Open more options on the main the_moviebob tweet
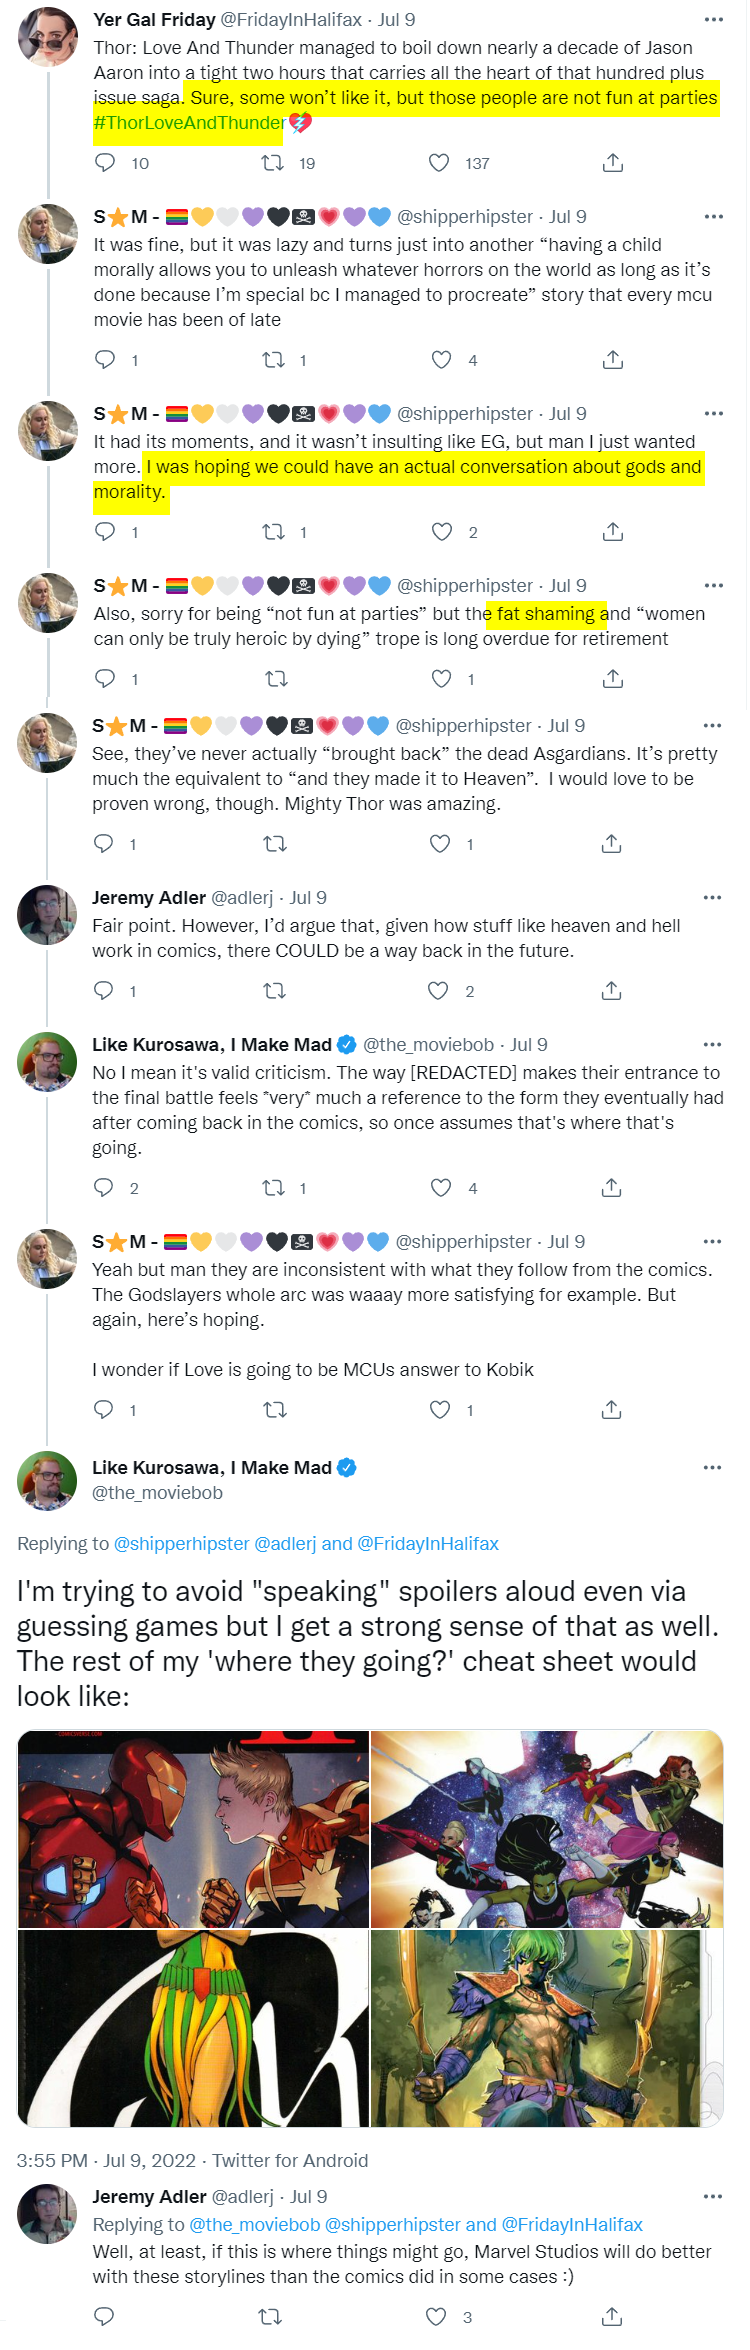 click(x=712, y=1468)
